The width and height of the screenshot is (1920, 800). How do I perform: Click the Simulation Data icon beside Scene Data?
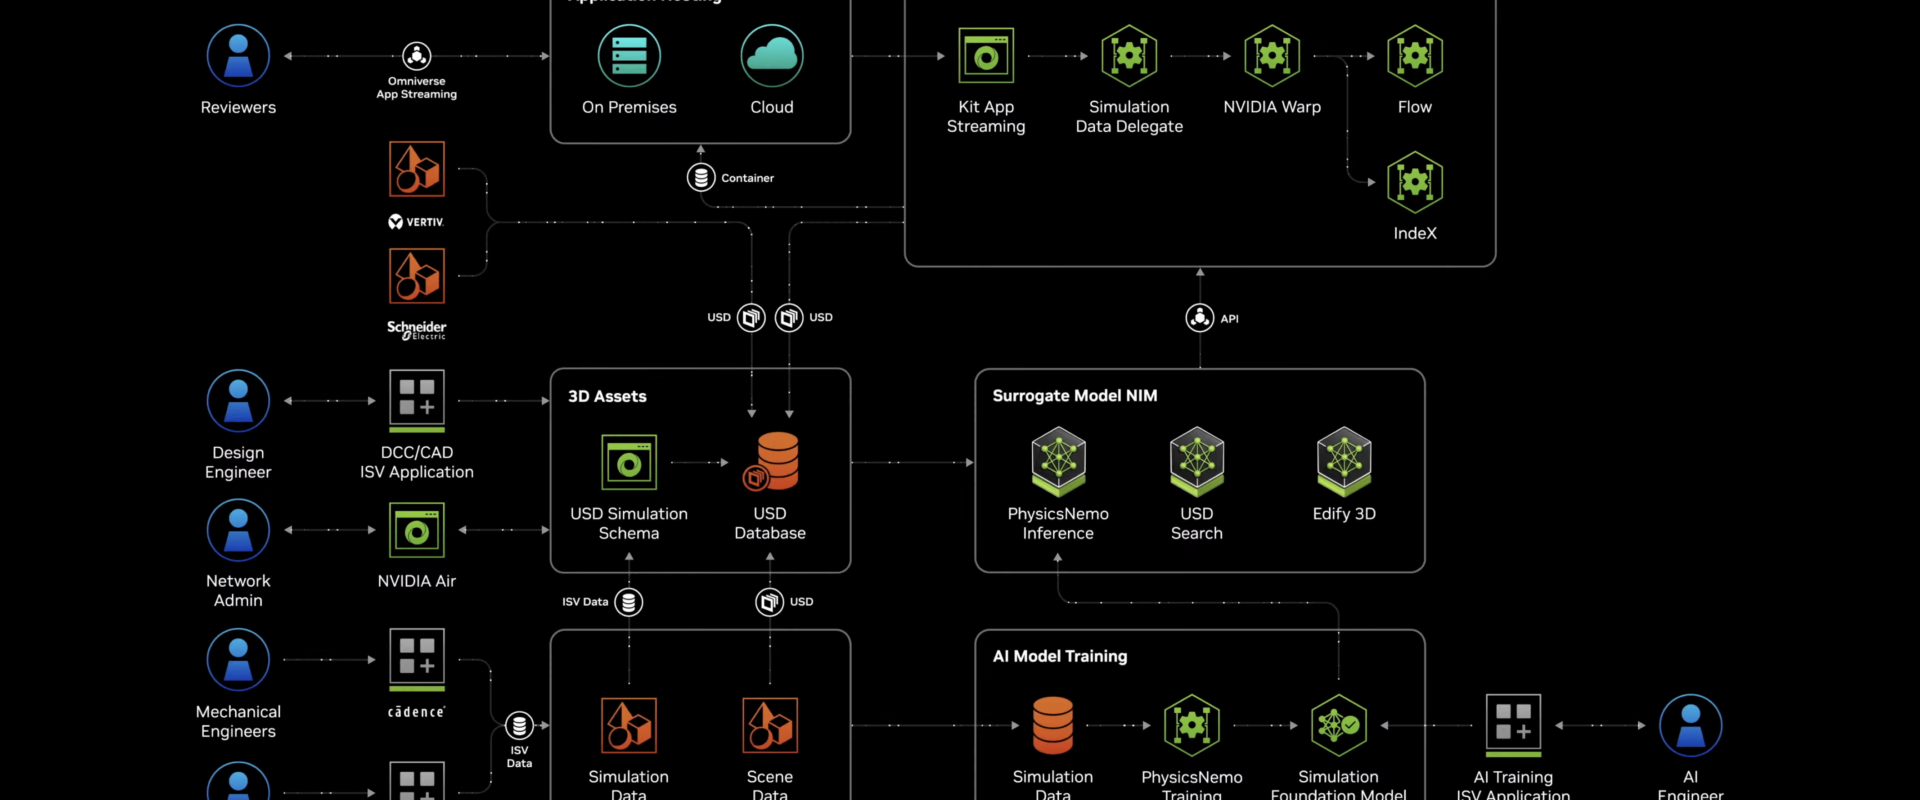tap(629, 725)
